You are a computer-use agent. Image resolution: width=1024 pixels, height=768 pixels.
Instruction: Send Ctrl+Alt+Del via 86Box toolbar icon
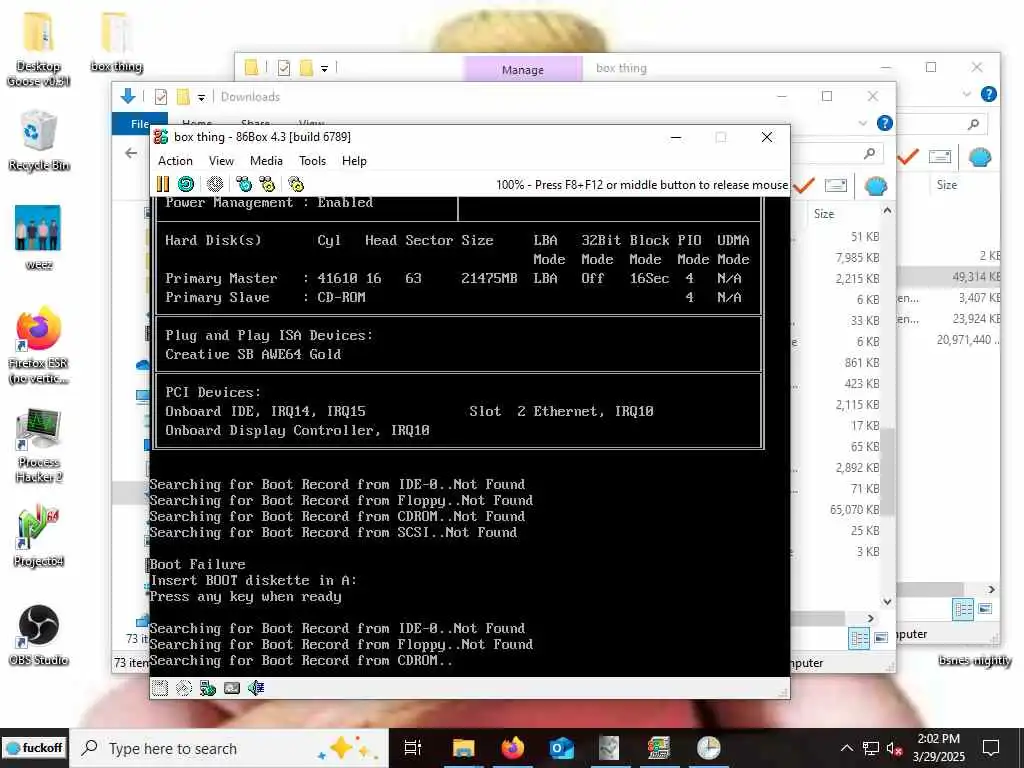pyautogui.click(x=244, y=184)
